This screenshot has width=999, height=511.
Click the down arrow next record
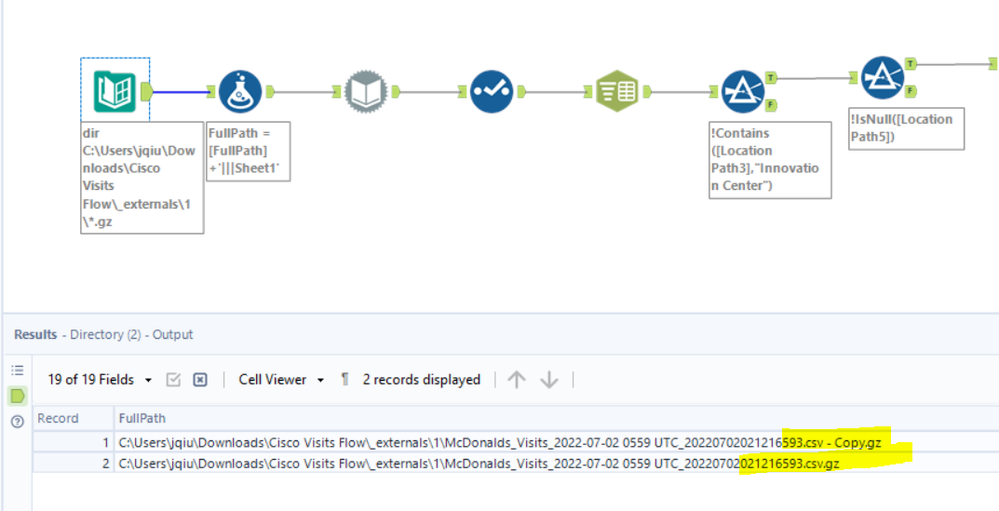coord(549,380)
